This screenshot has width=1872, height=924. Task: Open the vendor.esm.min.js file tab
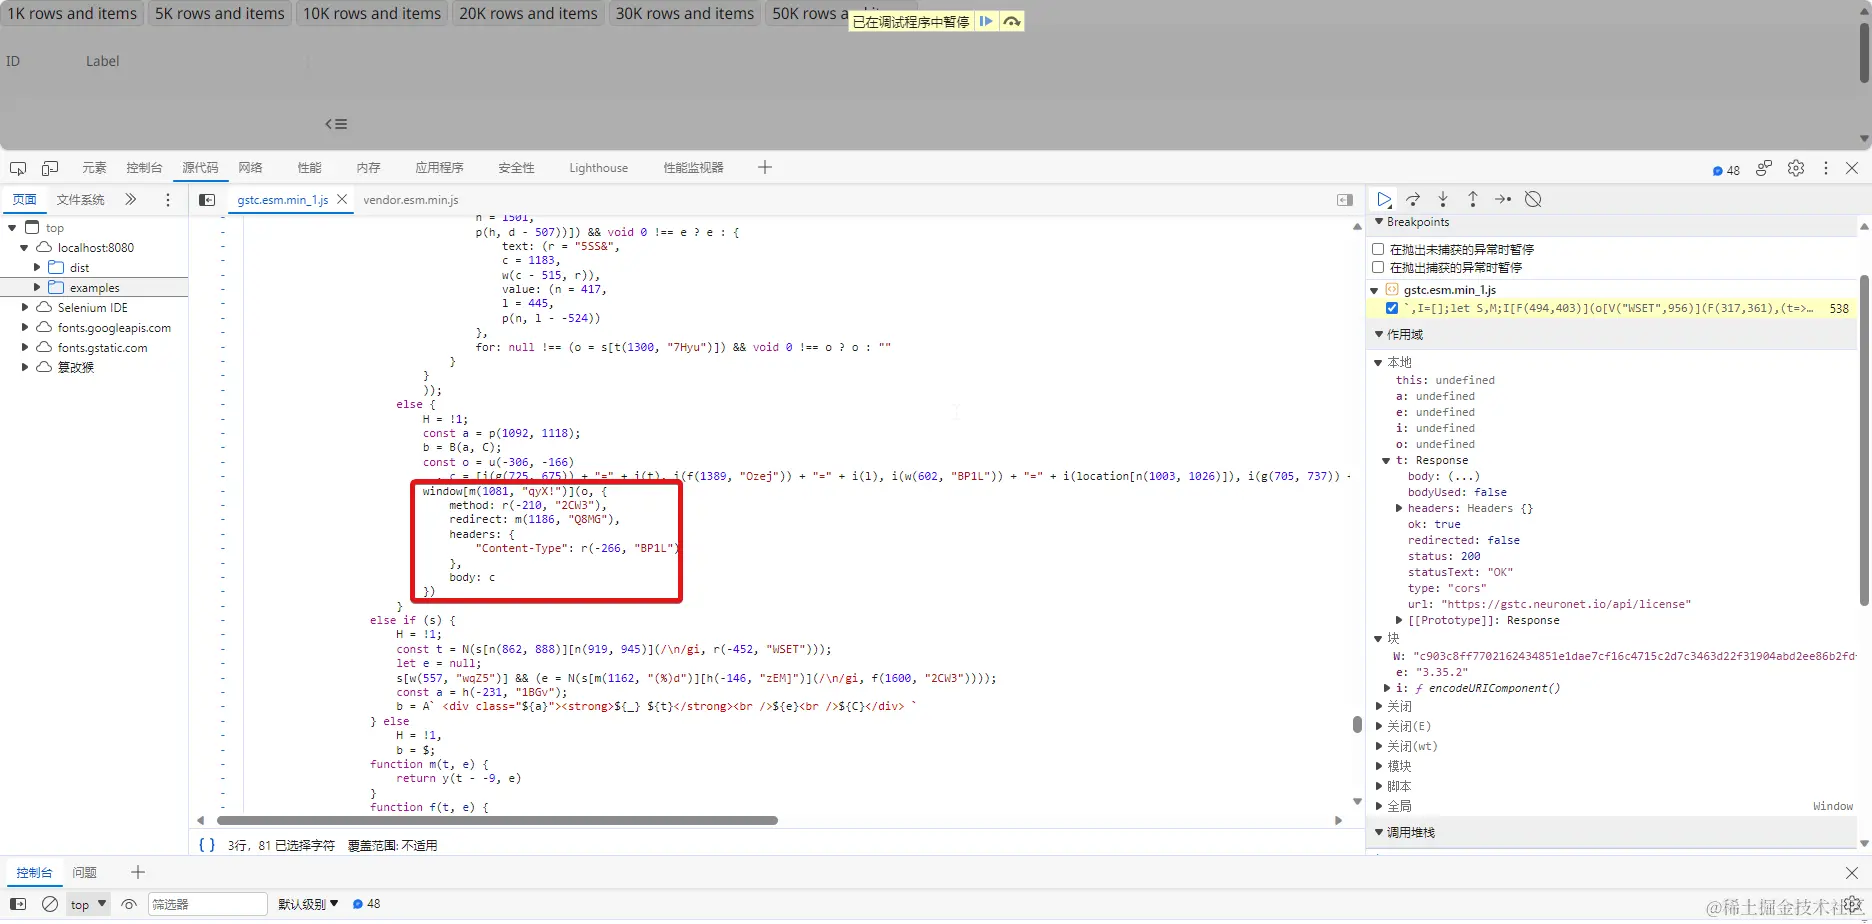point(411,200)
